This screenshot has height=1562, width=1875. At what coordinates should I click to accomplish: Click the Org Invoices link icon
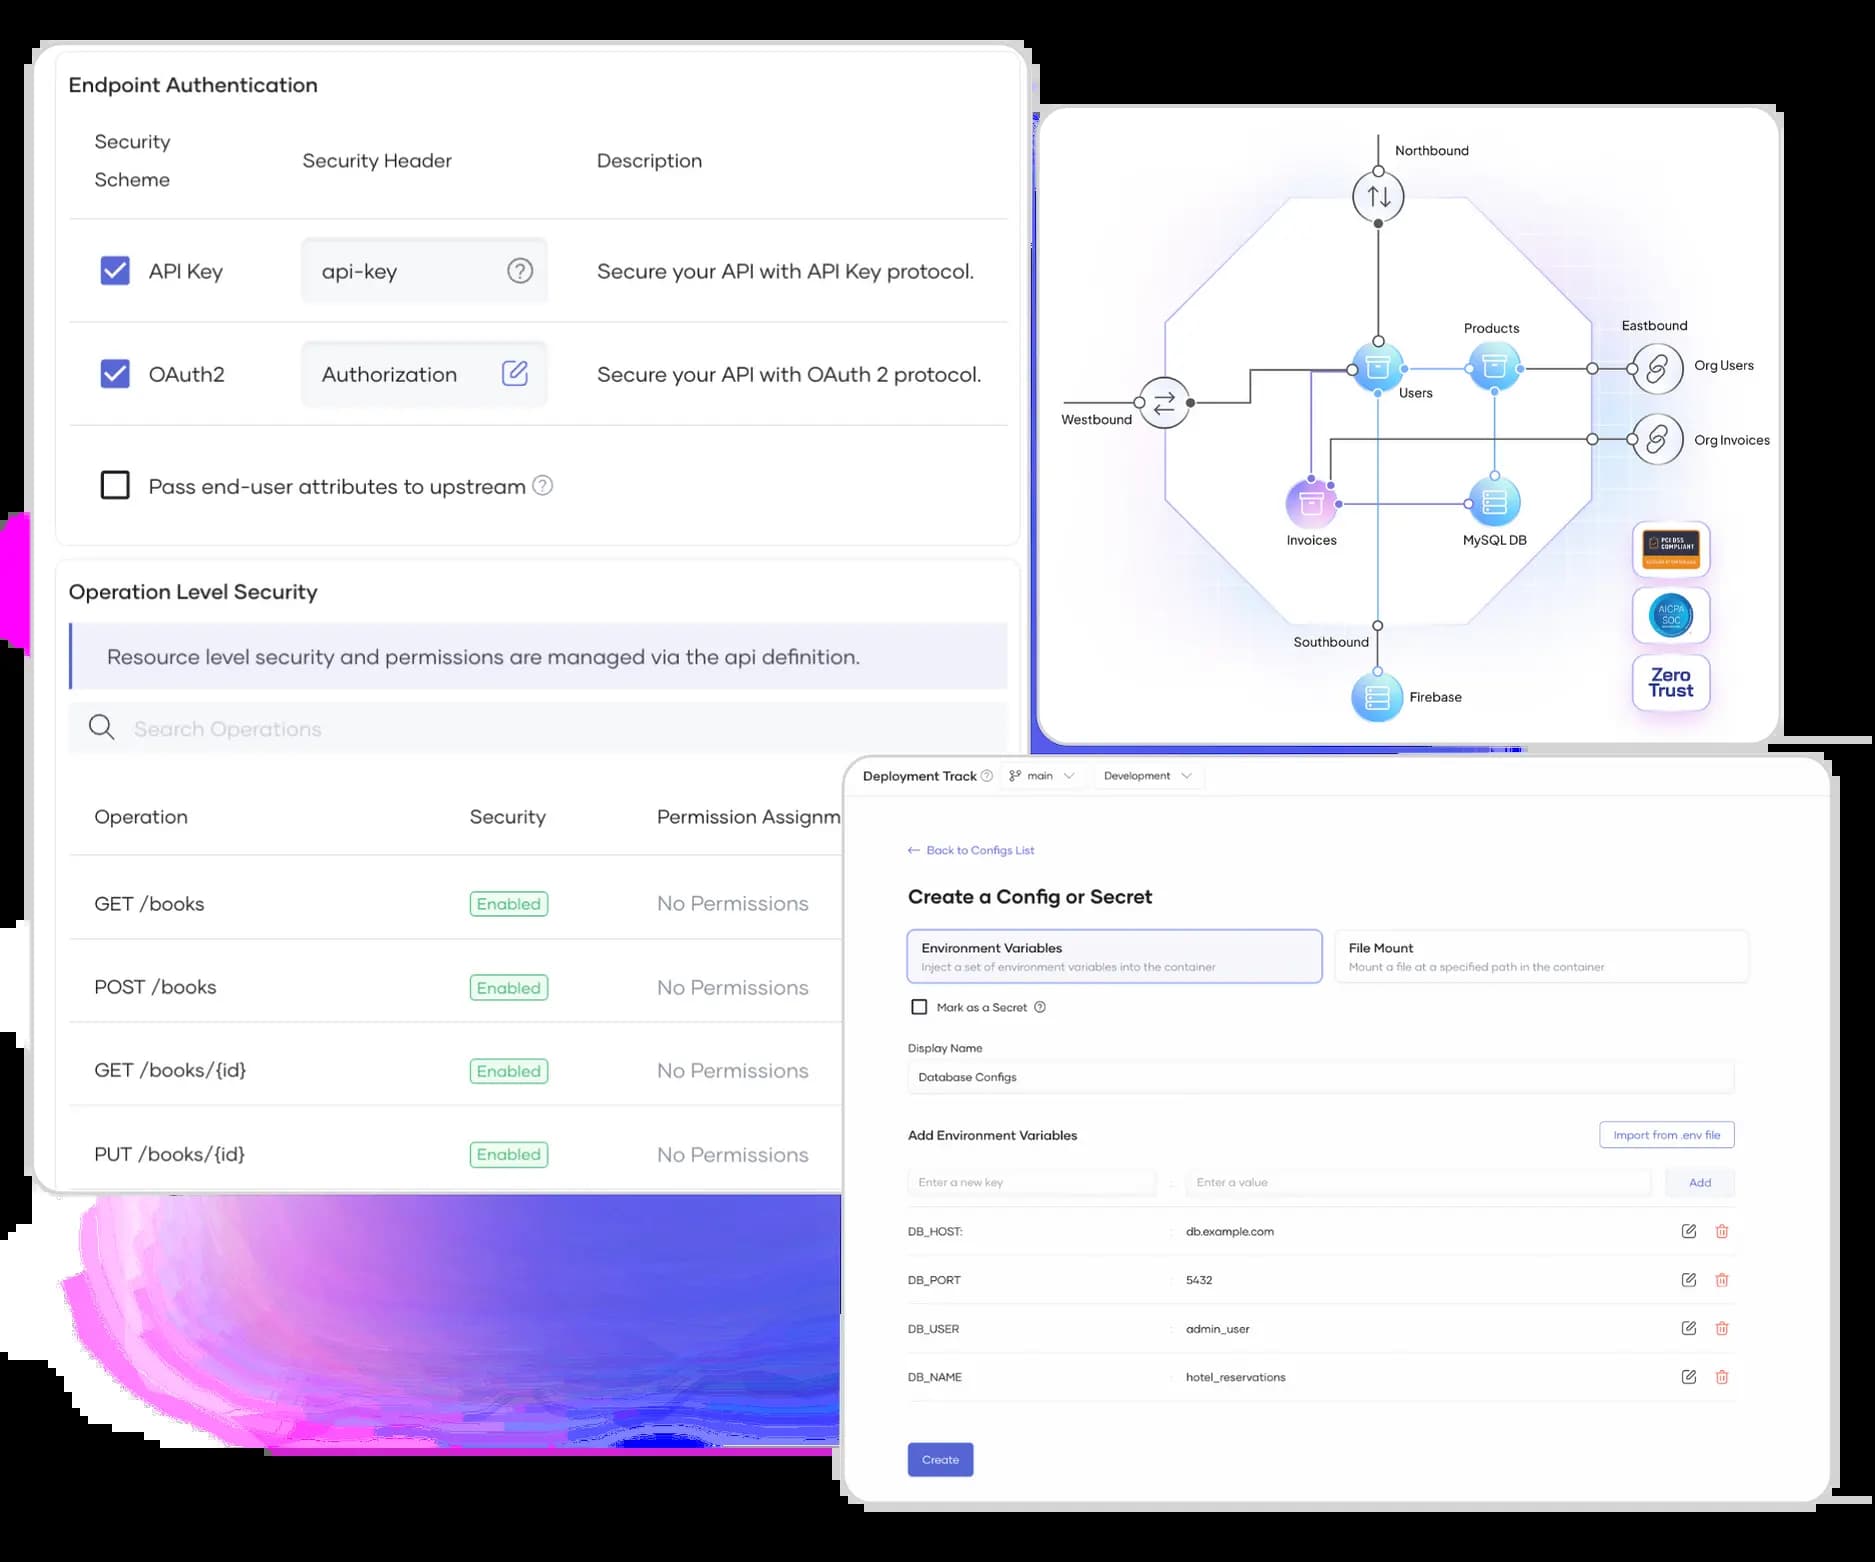click(1657, 440)
